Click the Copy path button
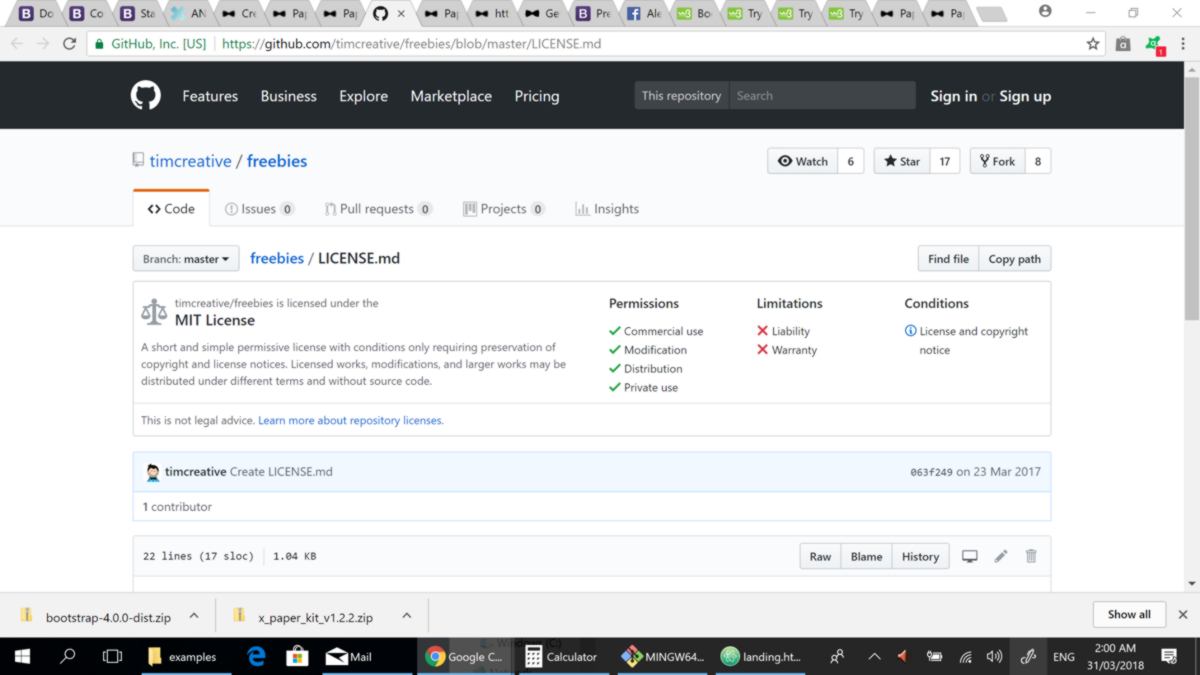This screenshot has height=675, width=1200. click(x=1015, y=258)
